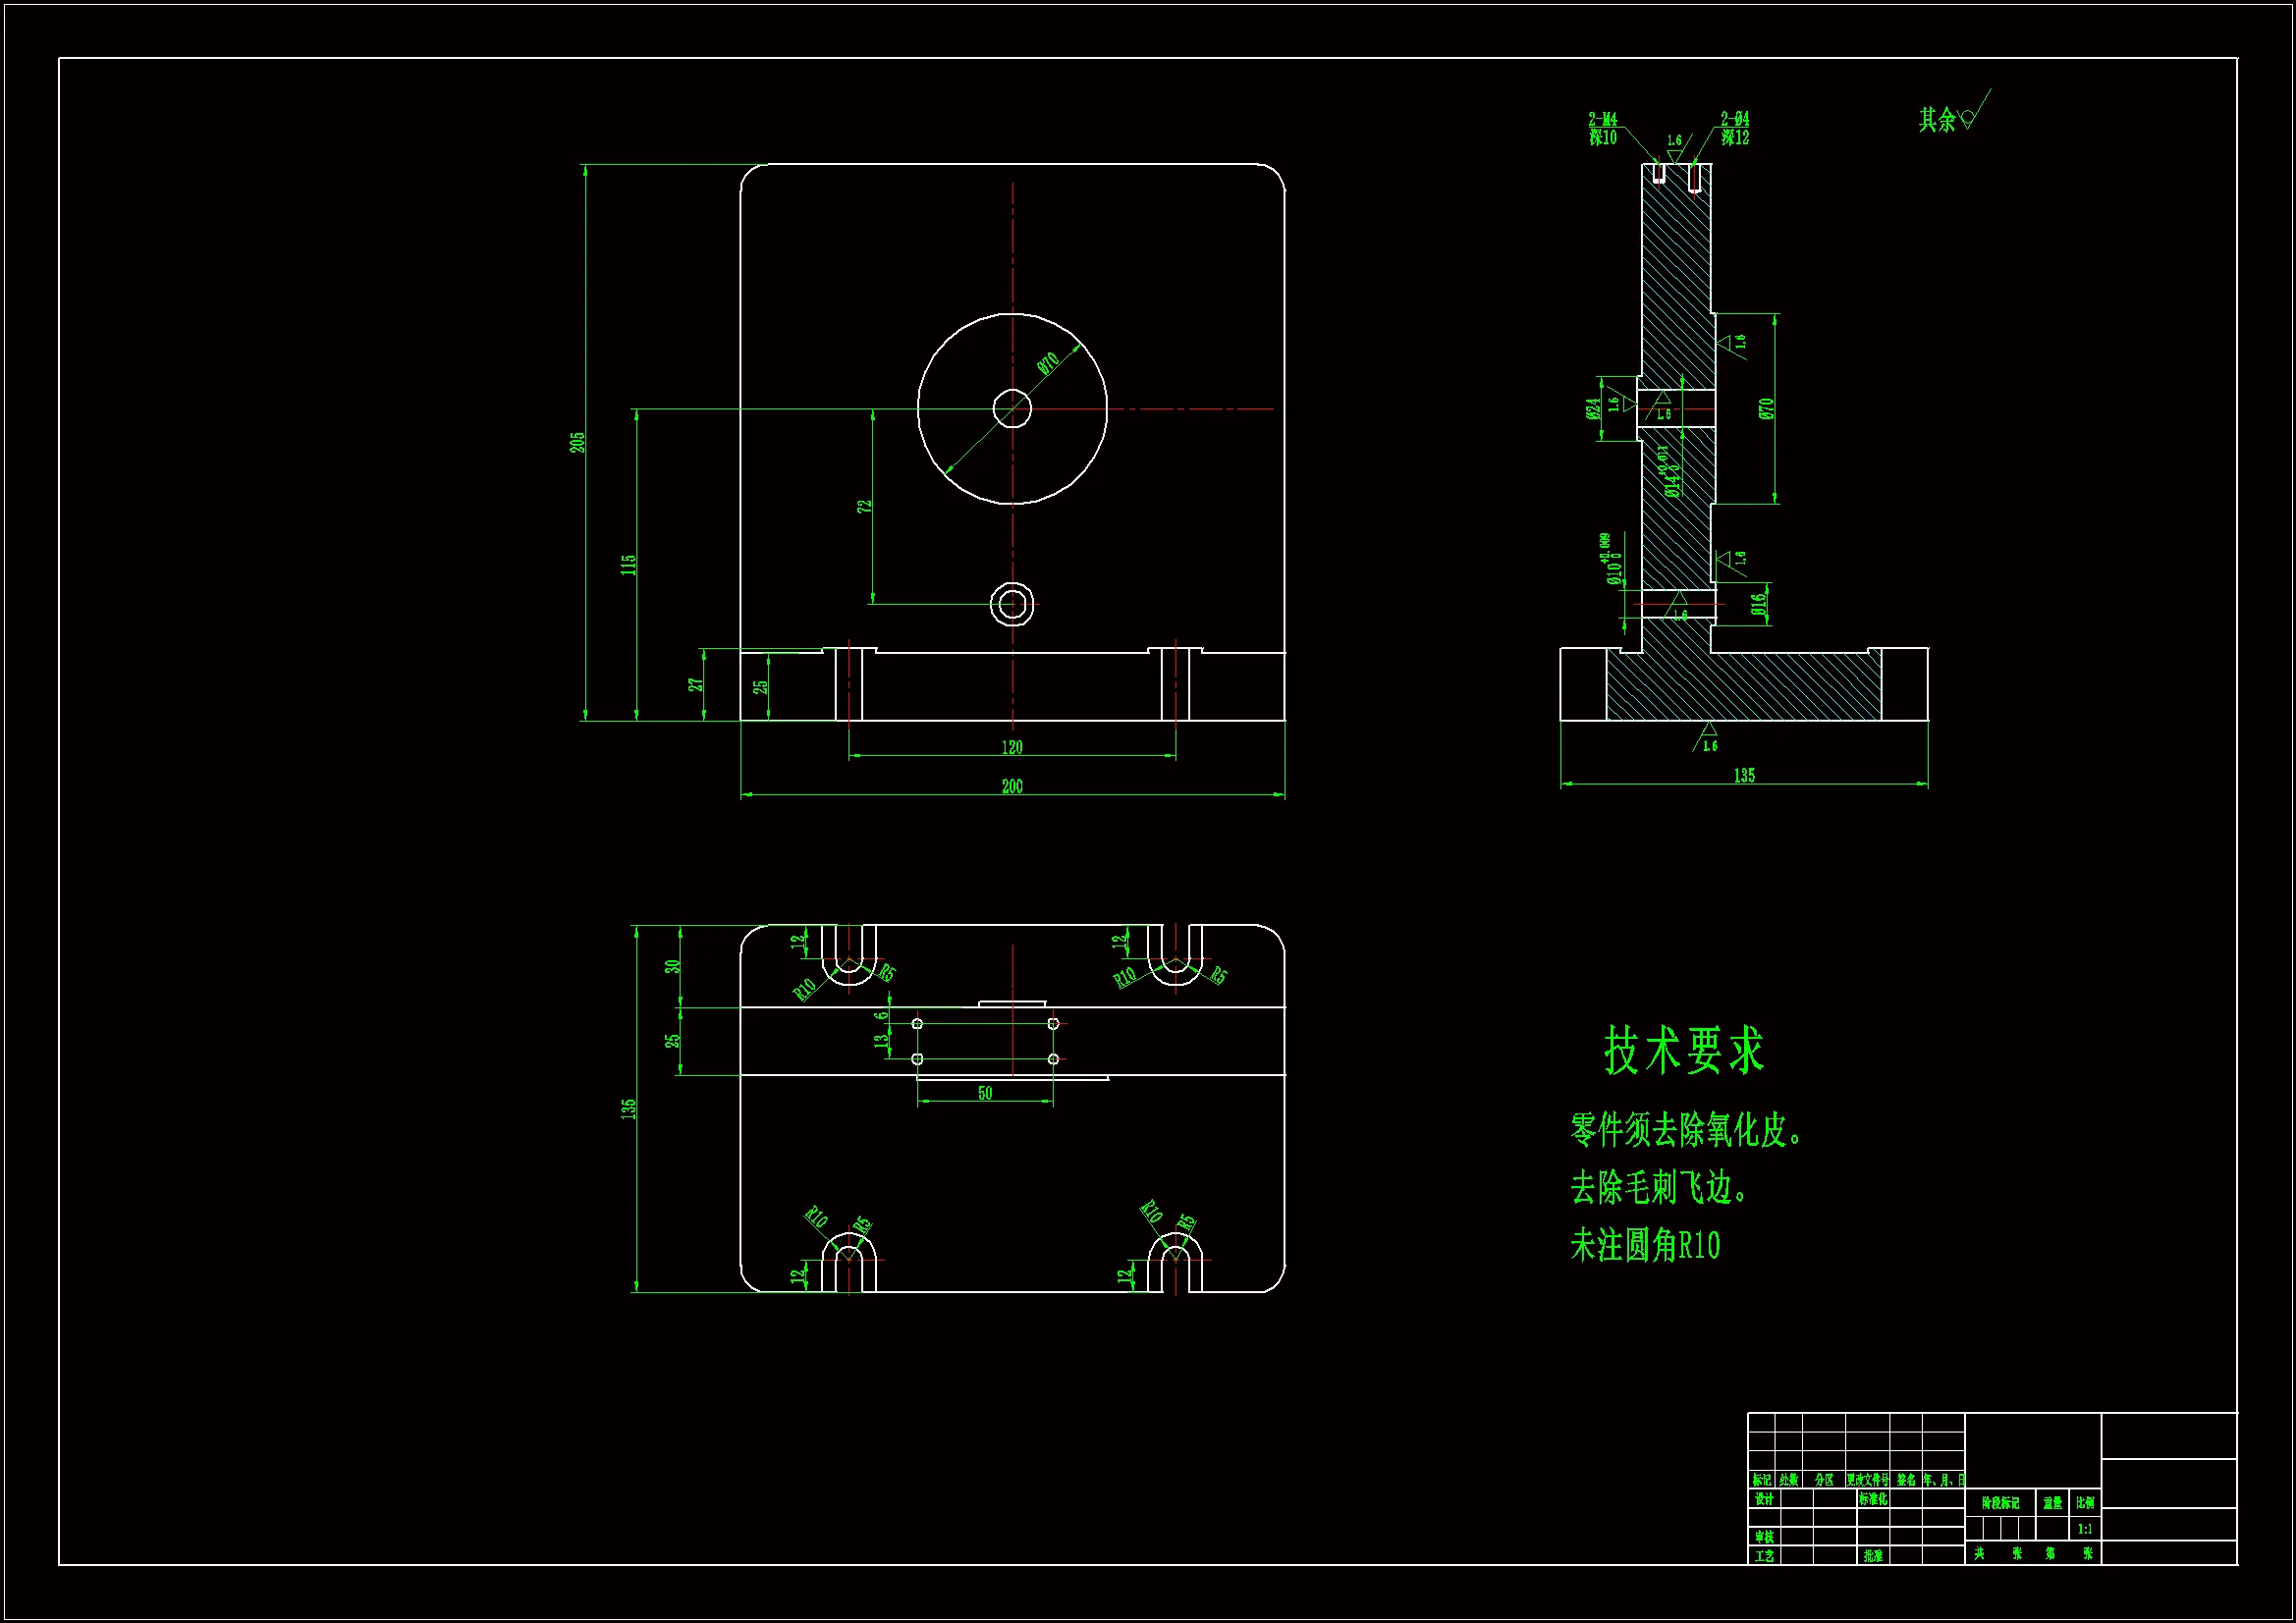
Task: Click the 标准化 title block label
Action: (1873, 1499)
